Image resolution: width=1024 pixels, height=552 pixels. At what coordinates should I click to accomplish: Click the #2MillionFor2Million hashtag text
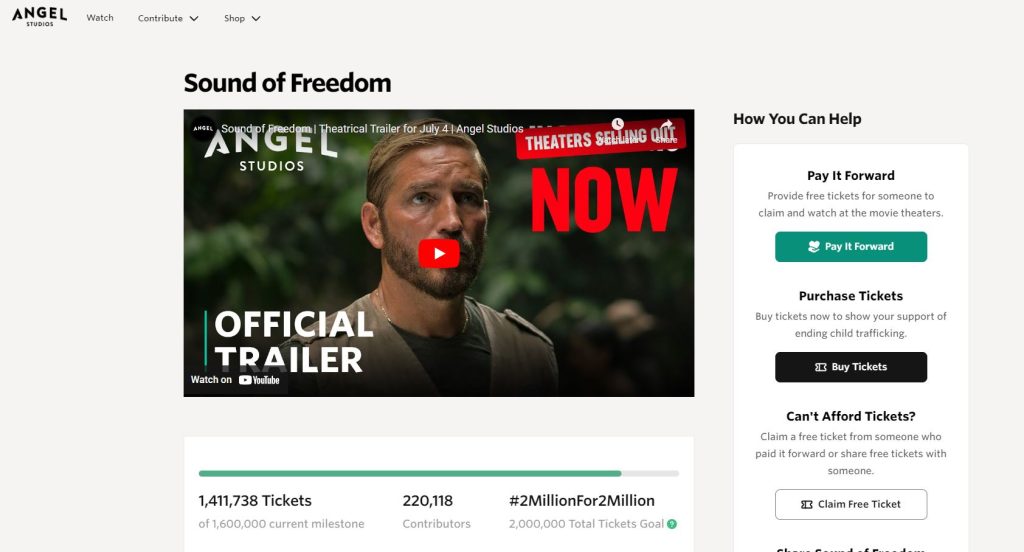click(581, 501)
